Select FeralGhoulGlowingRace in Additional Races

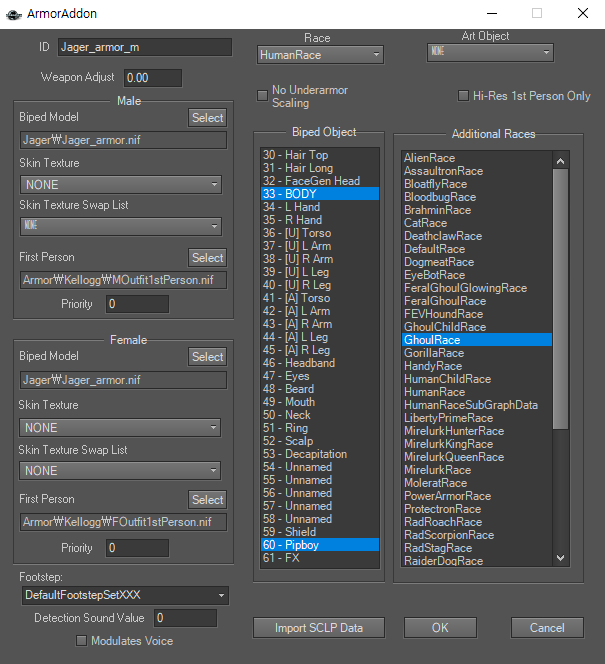point(477,288)
